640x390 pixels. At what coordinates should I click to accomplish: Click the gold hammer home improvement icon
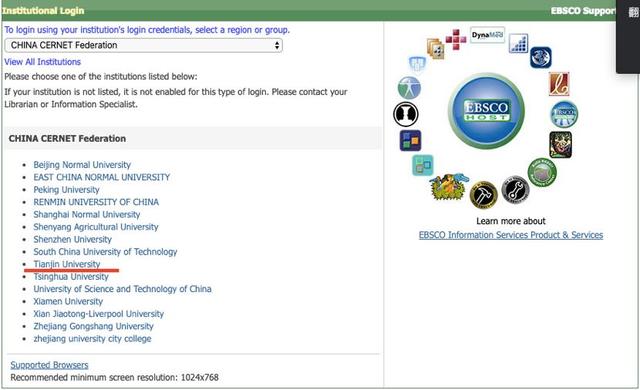[483, 195]
